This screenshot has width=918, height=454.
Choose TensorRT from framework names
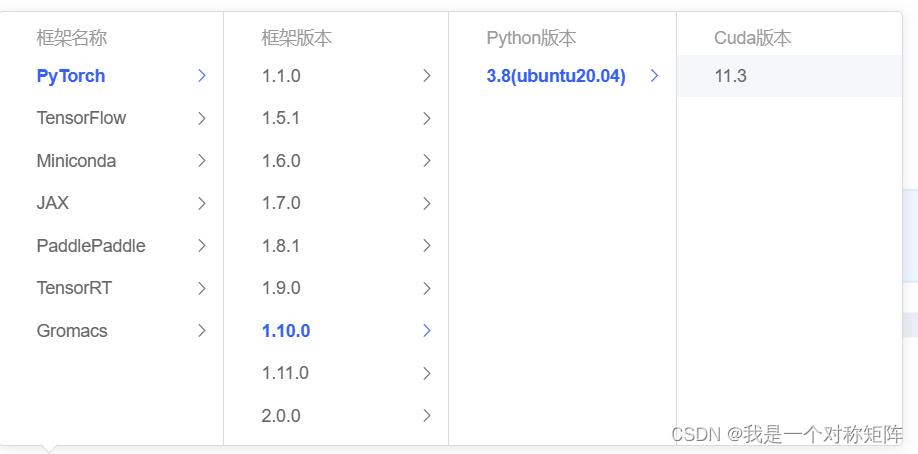74,288
